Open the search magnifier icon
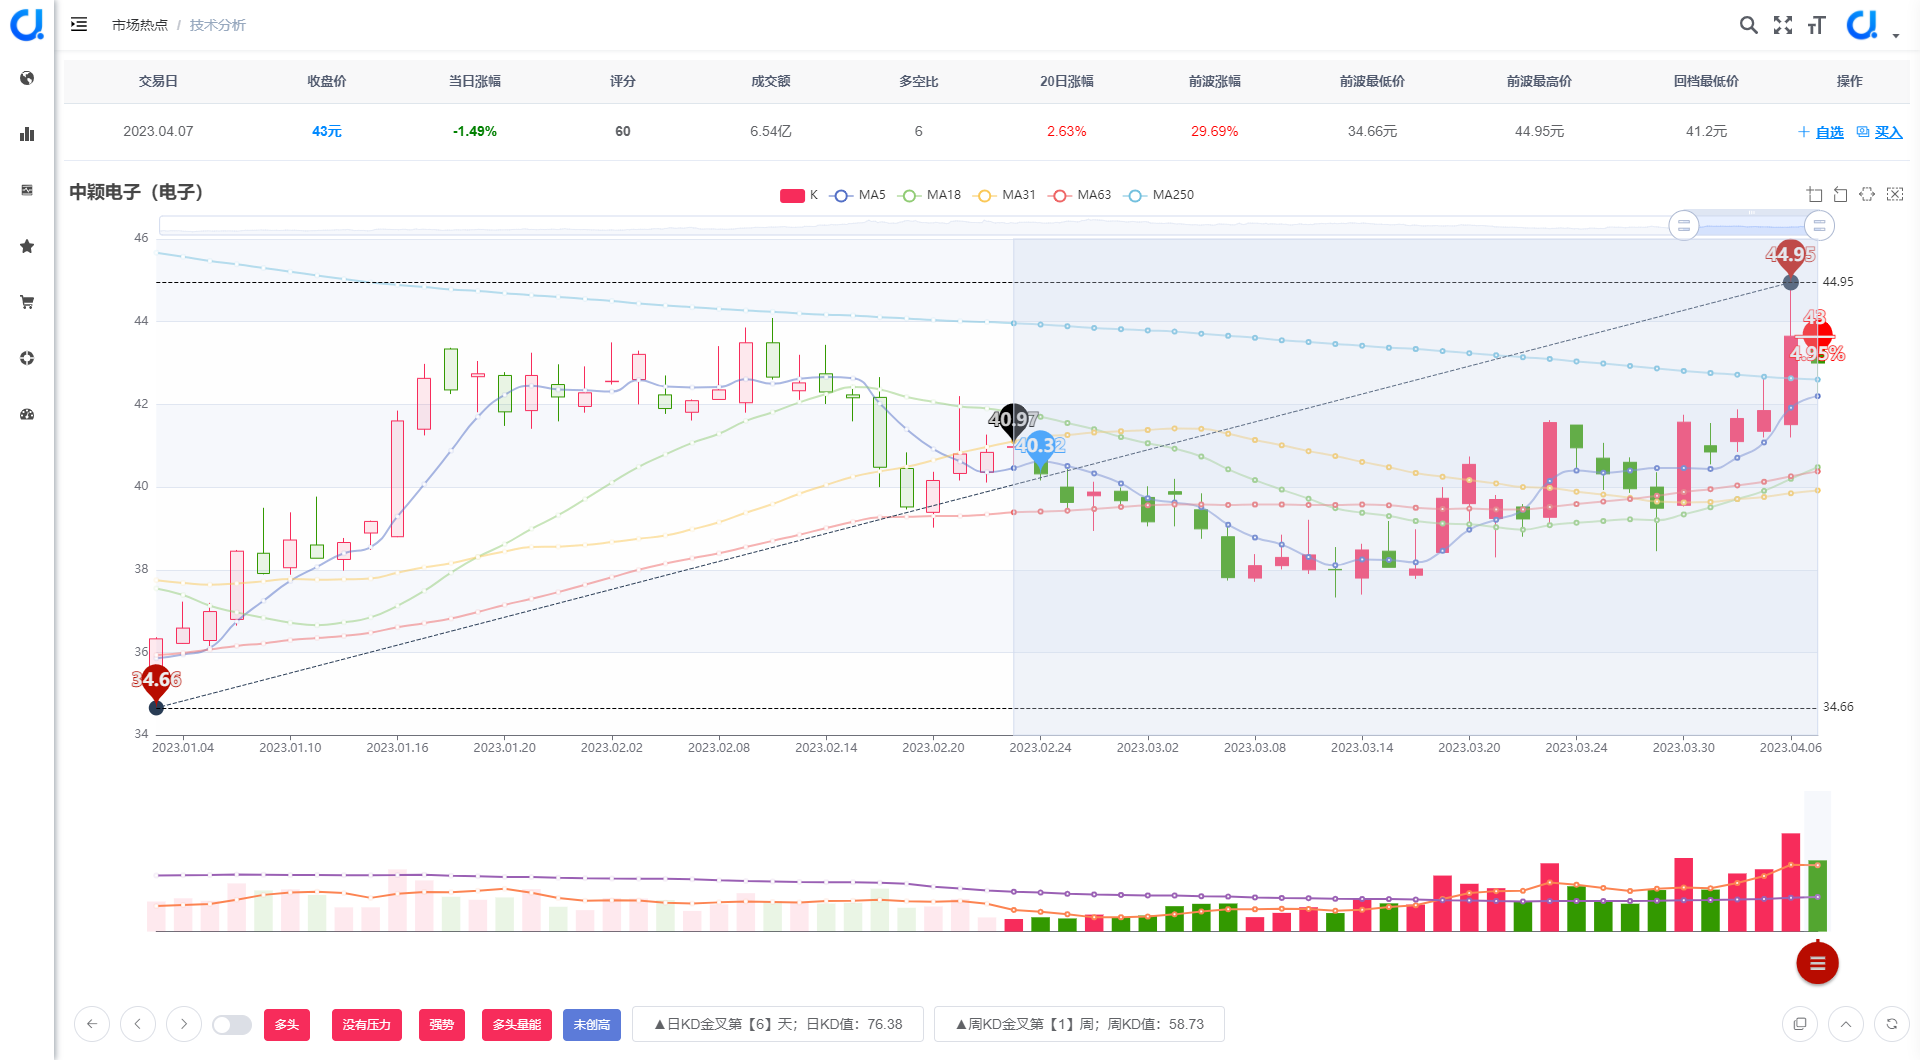The height and width of the screenshot is (1060, 1920). click(x=1748, y=25)
